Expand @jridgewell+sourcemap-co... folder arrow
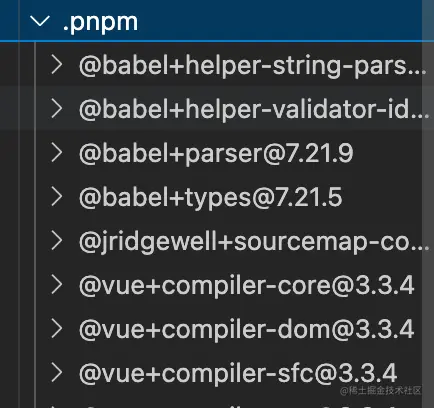This screenshot has width=434, height=408. [x=57, y=241]
